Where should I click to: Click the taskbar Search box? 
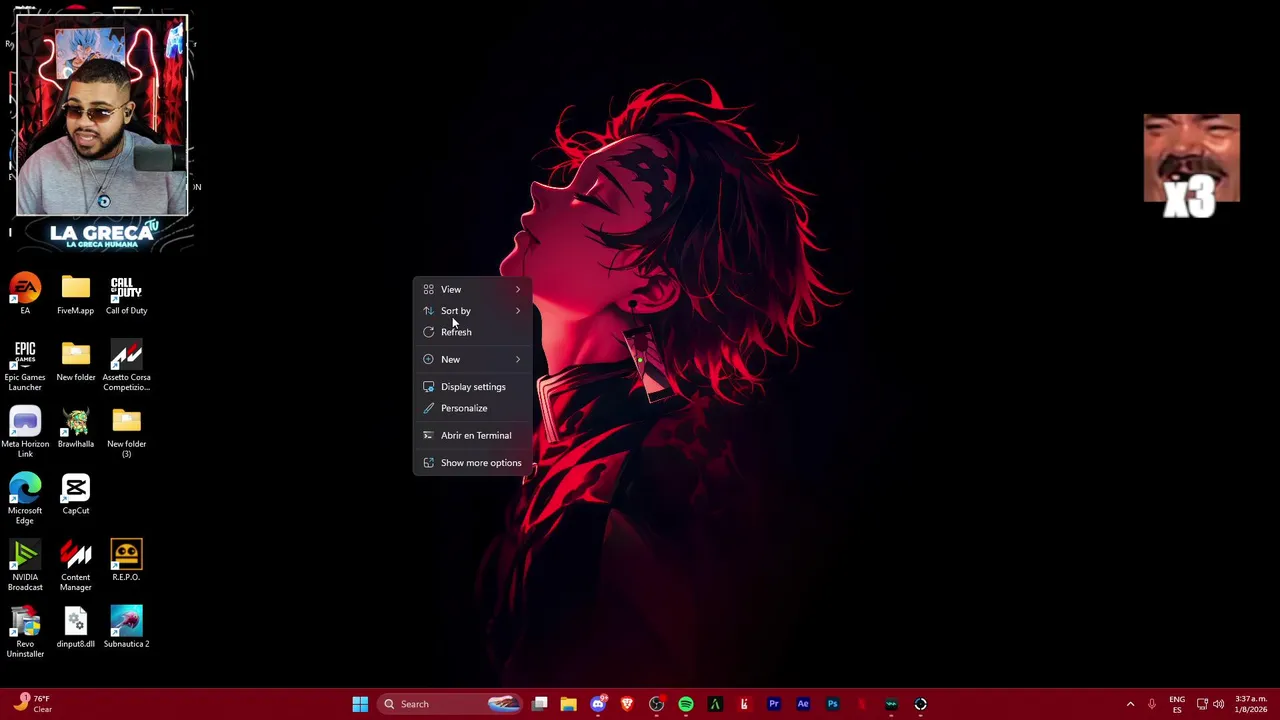coord(451,704)
